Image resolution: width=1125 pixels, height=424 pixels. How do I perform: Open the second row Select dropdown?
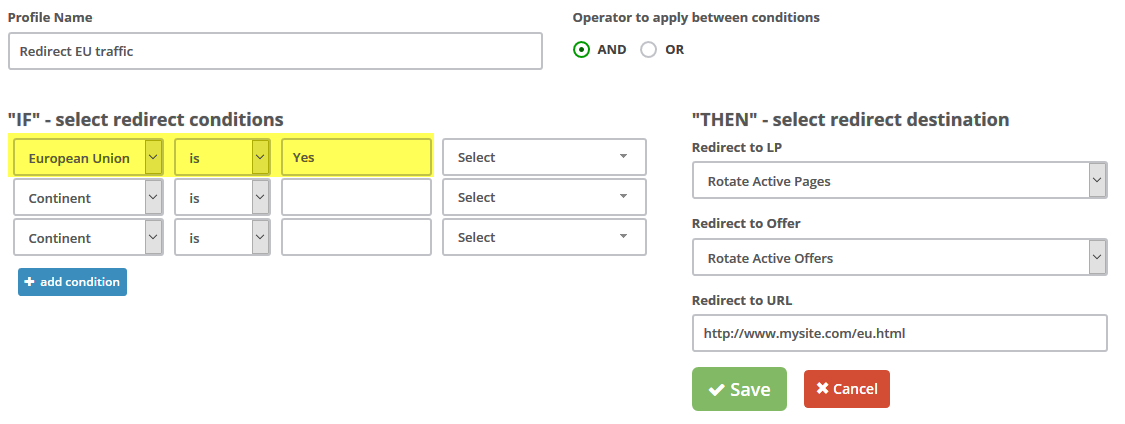544,198
